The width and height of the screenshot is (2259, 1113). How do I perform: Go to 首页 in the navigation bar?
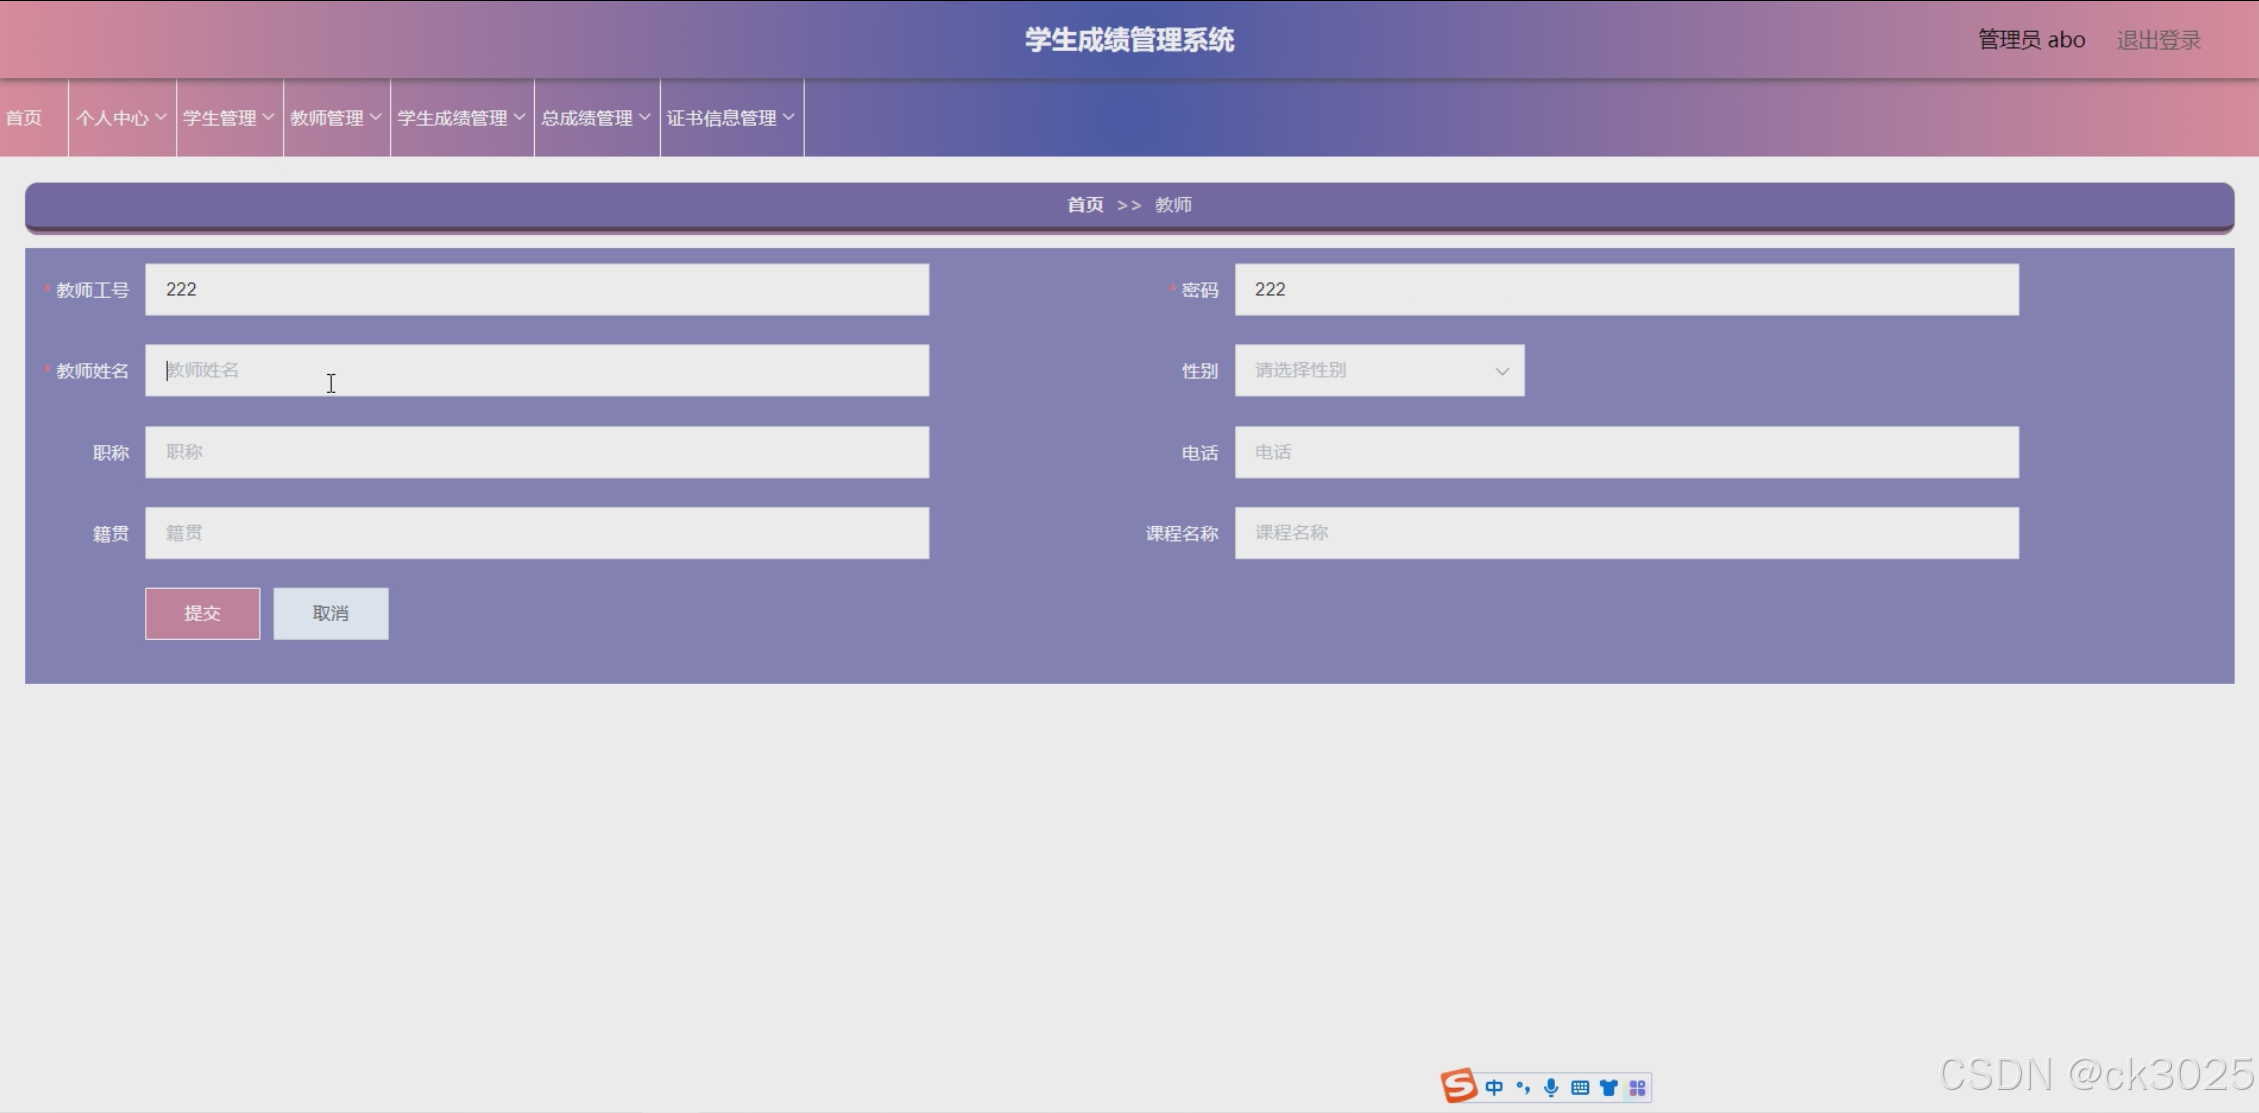[x=24, y=118]
